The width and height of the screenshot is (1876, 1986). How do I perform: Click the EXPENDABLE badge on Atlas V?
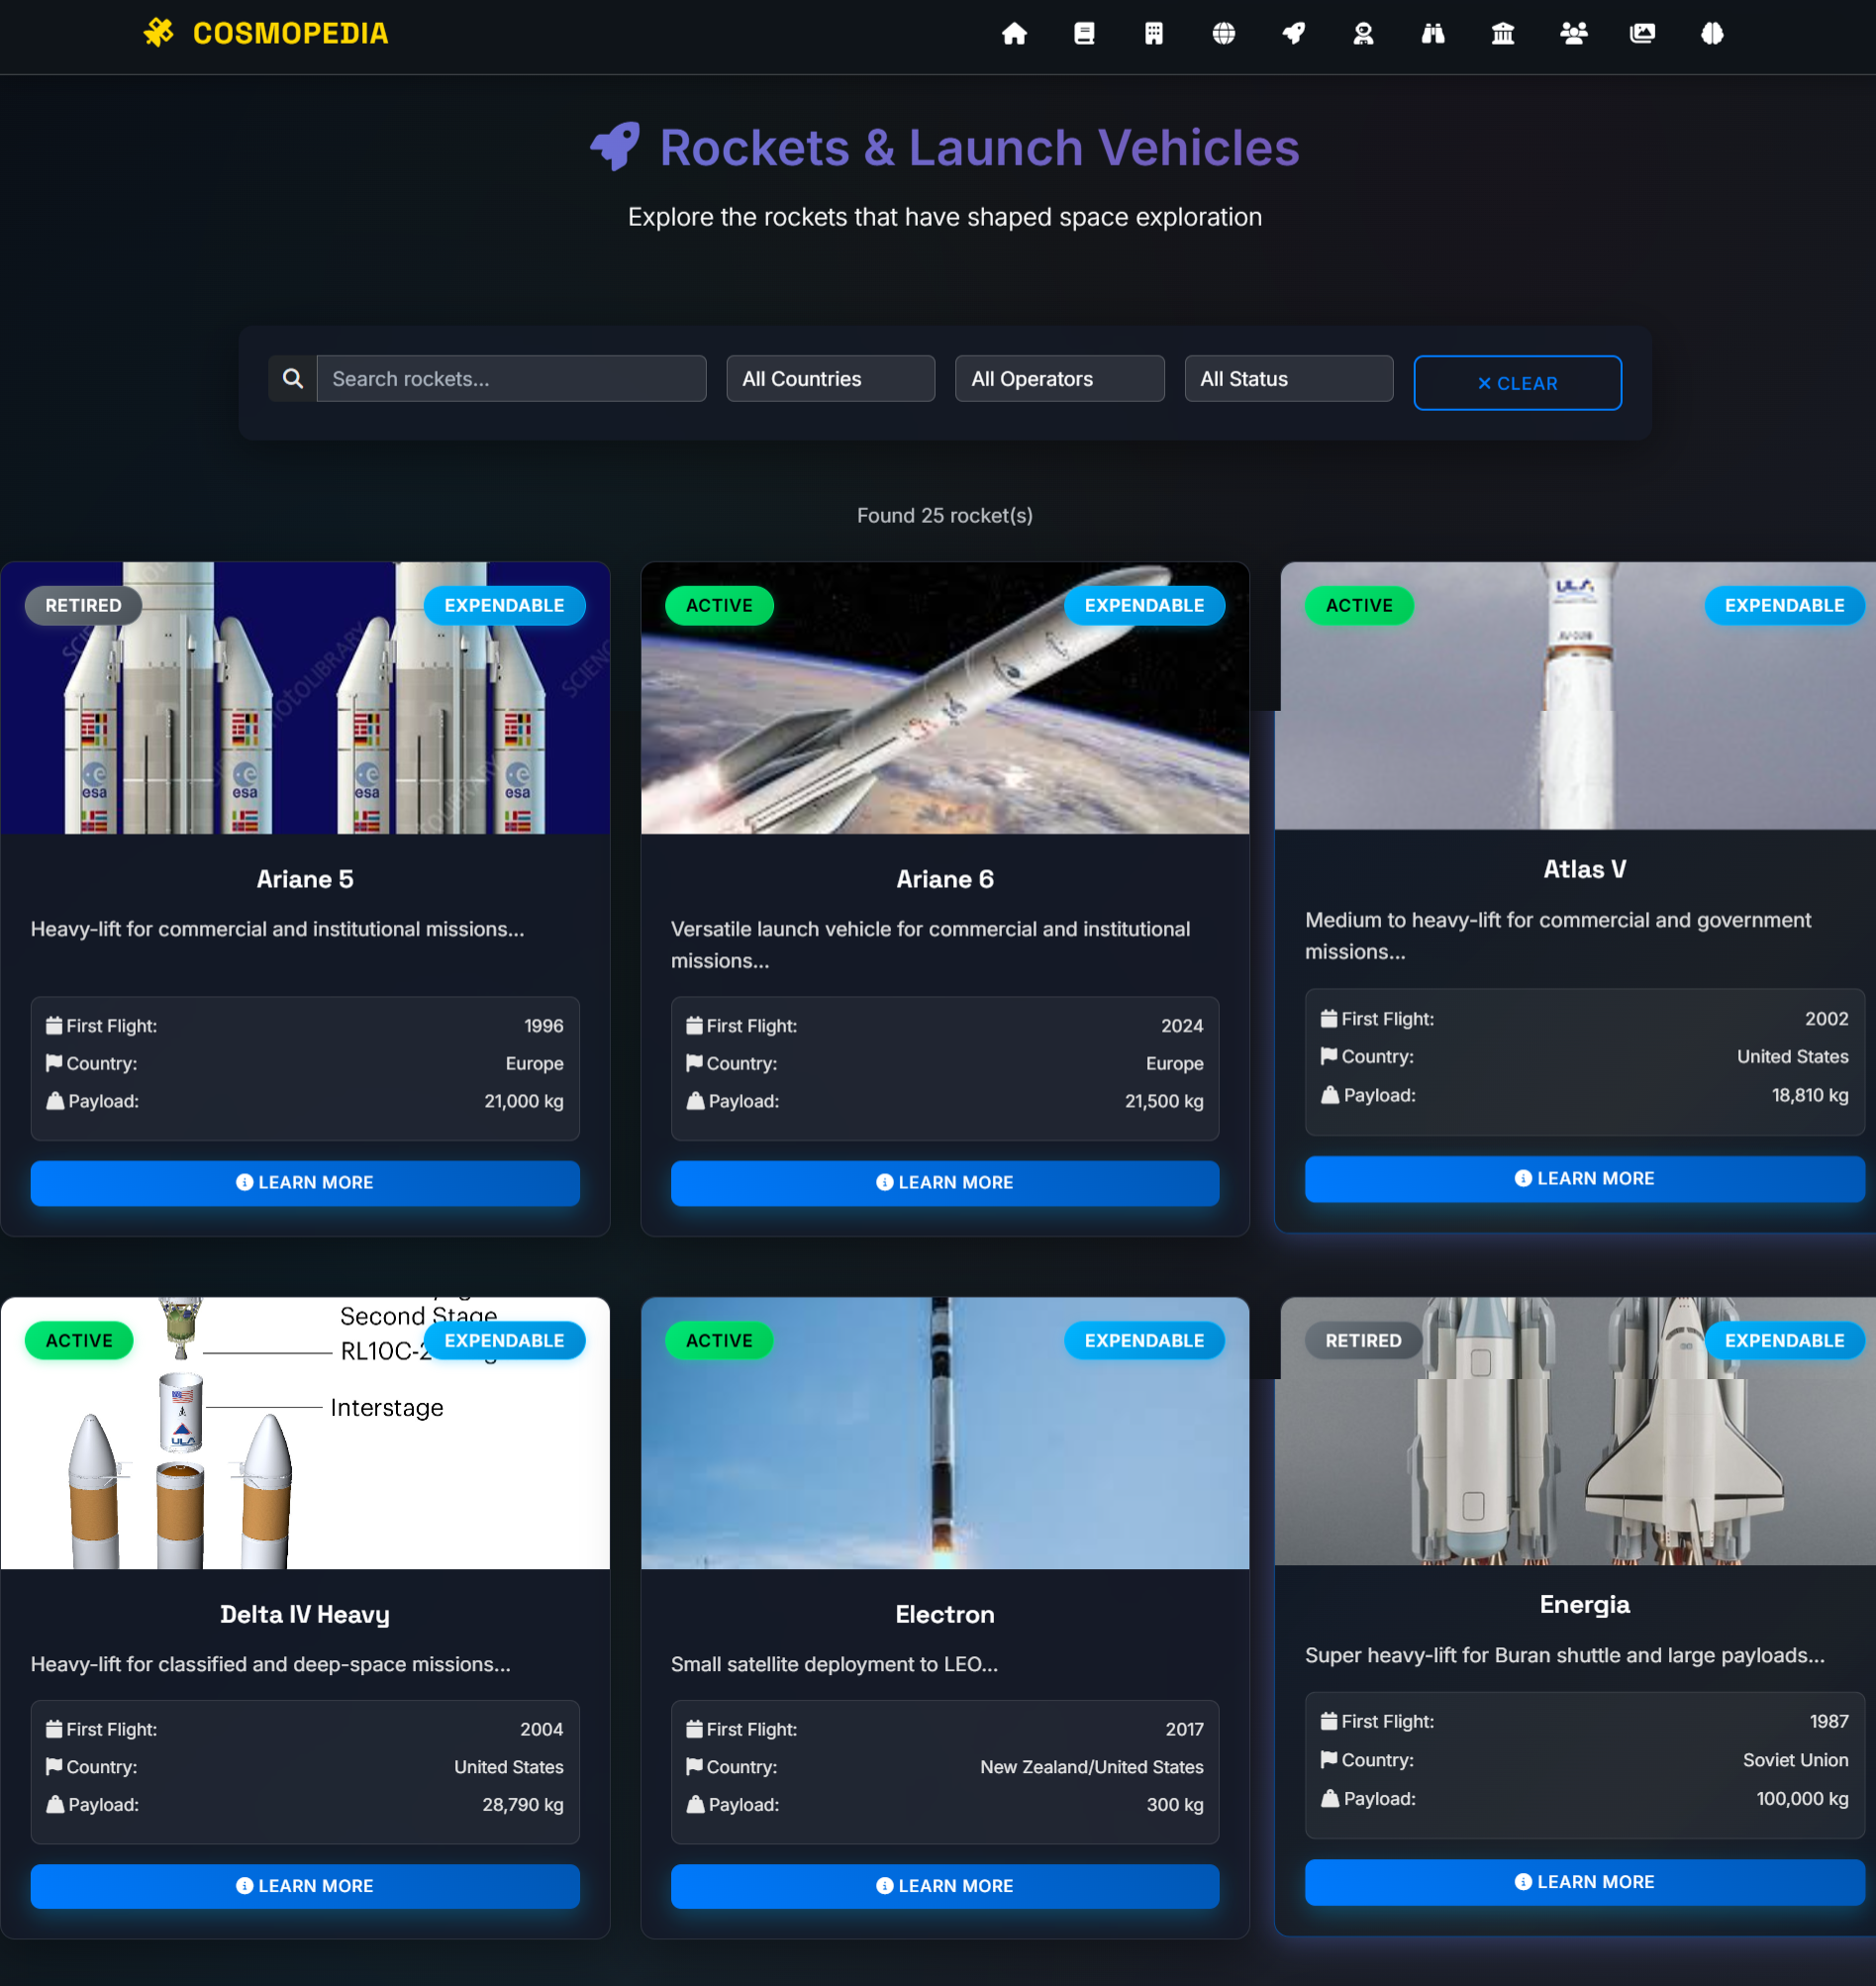pos(1784,606)
